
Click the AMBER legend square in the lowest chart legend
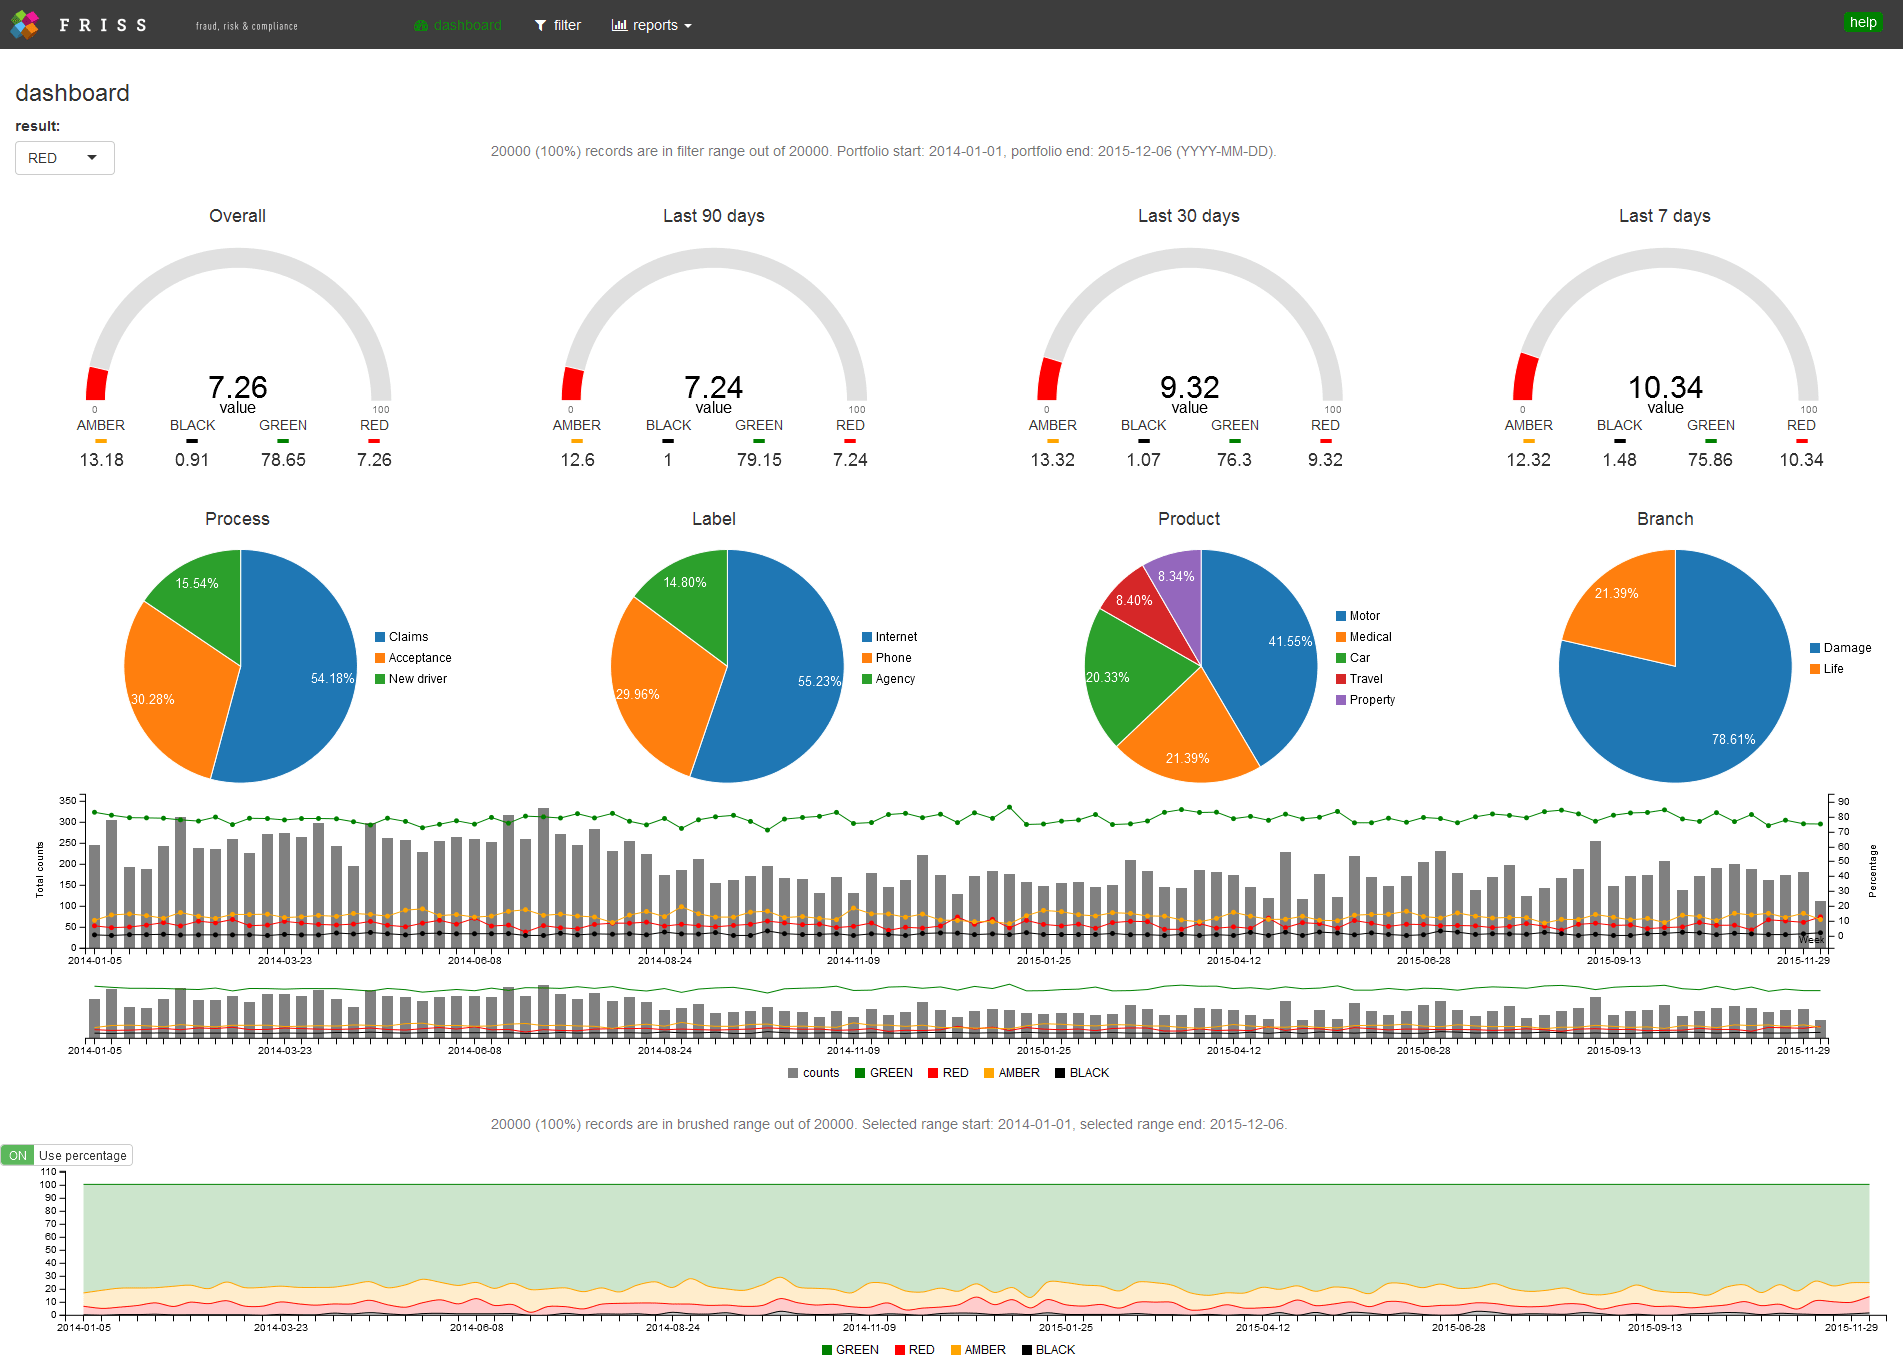pos(957,1349)
